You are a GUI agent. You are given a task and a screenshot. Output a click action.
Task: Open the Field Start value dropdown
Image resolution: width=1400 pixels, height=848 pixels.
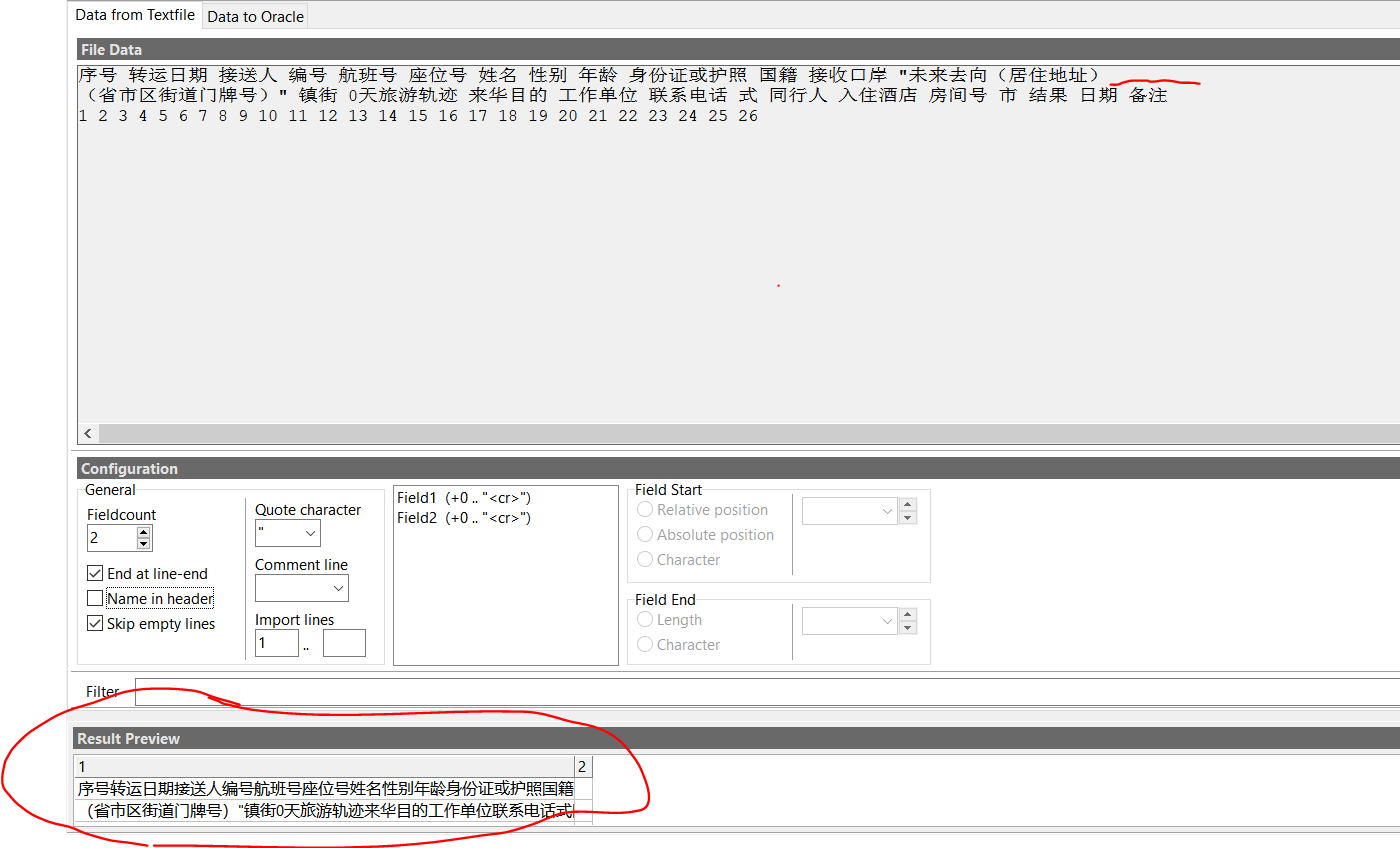tap(887, 511)
